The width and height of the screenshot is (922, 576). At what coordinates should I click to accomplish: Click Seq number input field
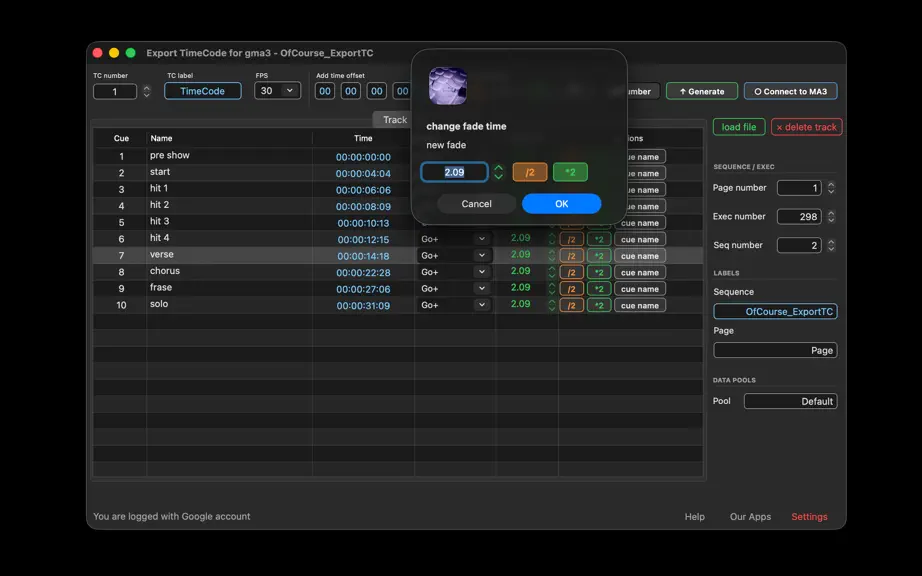pyautogui.click(x=799, y=245)
